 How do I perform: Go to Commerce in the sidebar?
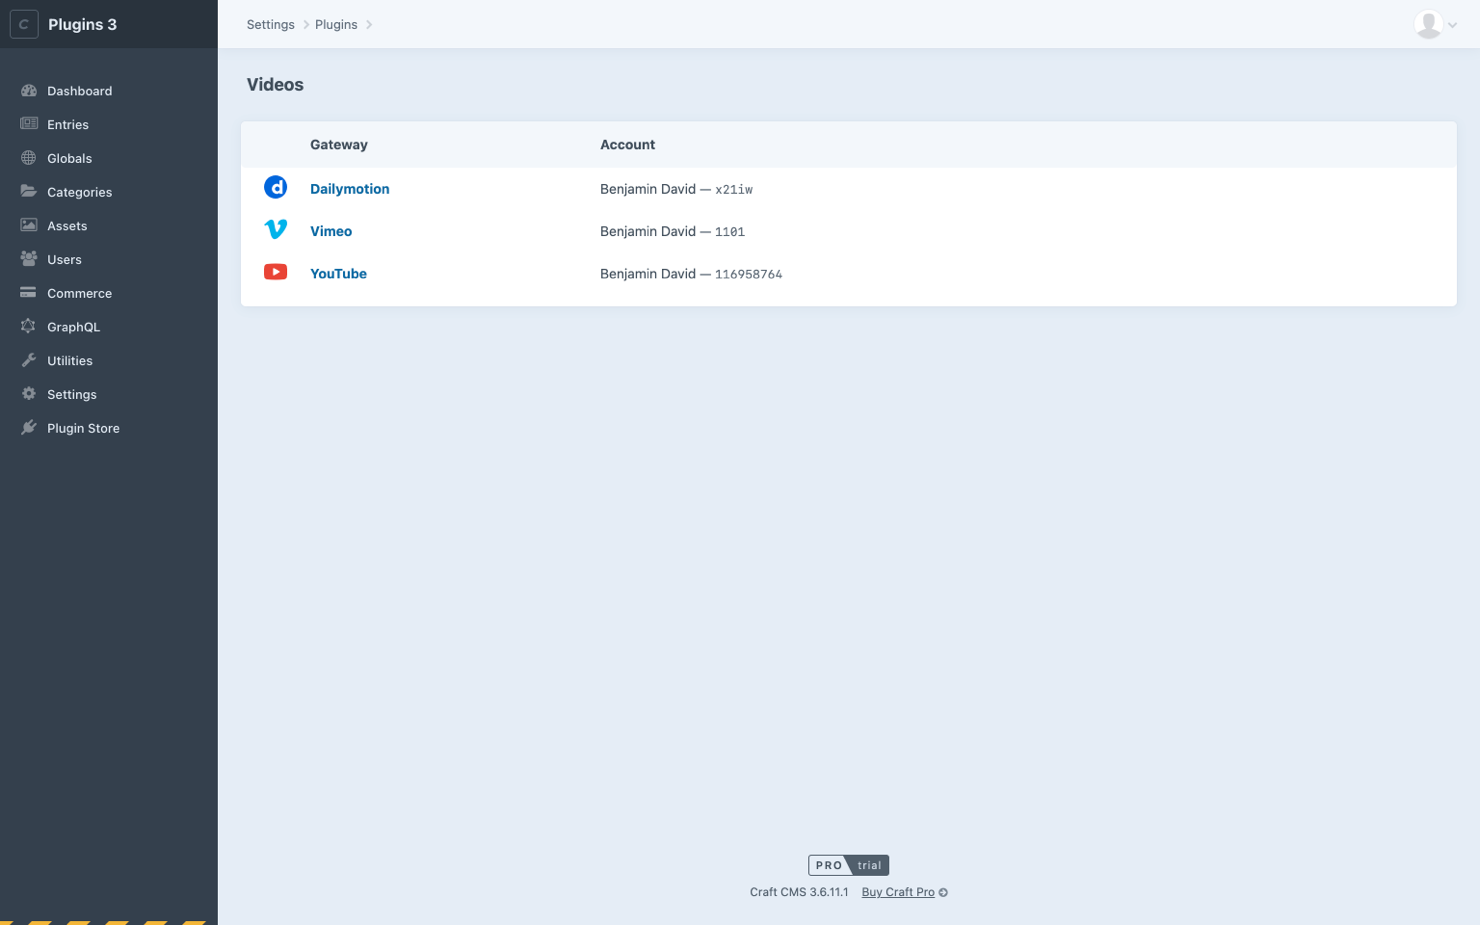[79, 293]
